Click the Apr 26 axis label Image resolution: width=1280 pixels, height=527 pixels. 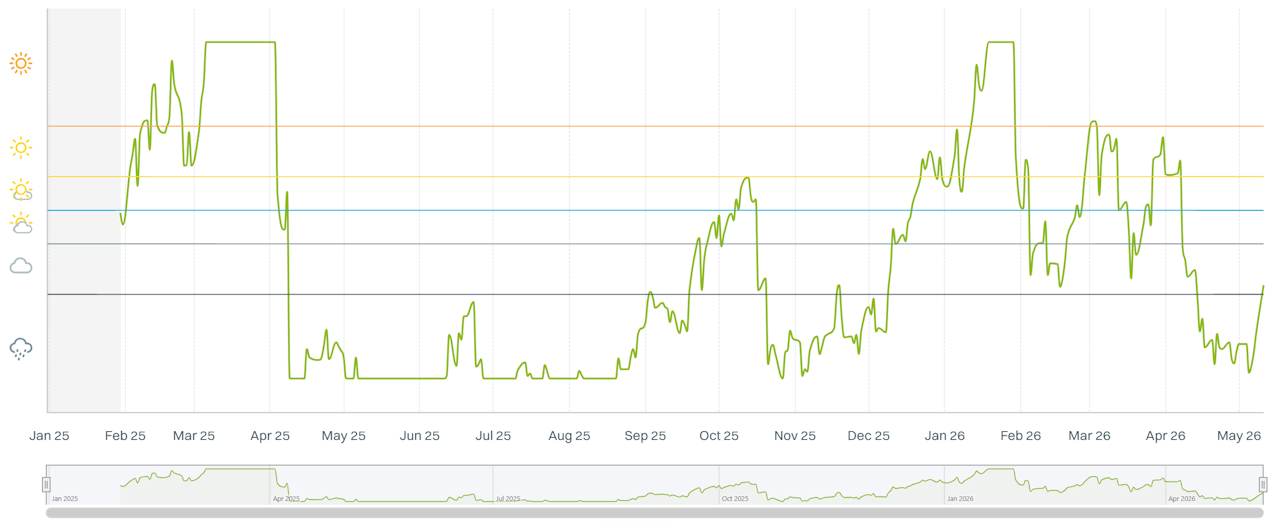coord(1165,436)
